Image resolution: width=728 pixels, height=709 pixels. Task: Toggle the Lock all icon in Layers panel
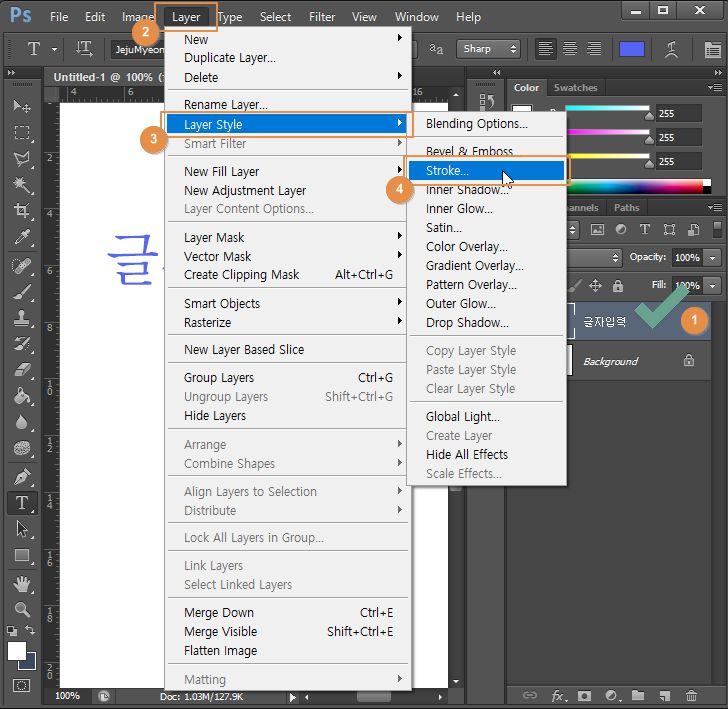(618, 286)
